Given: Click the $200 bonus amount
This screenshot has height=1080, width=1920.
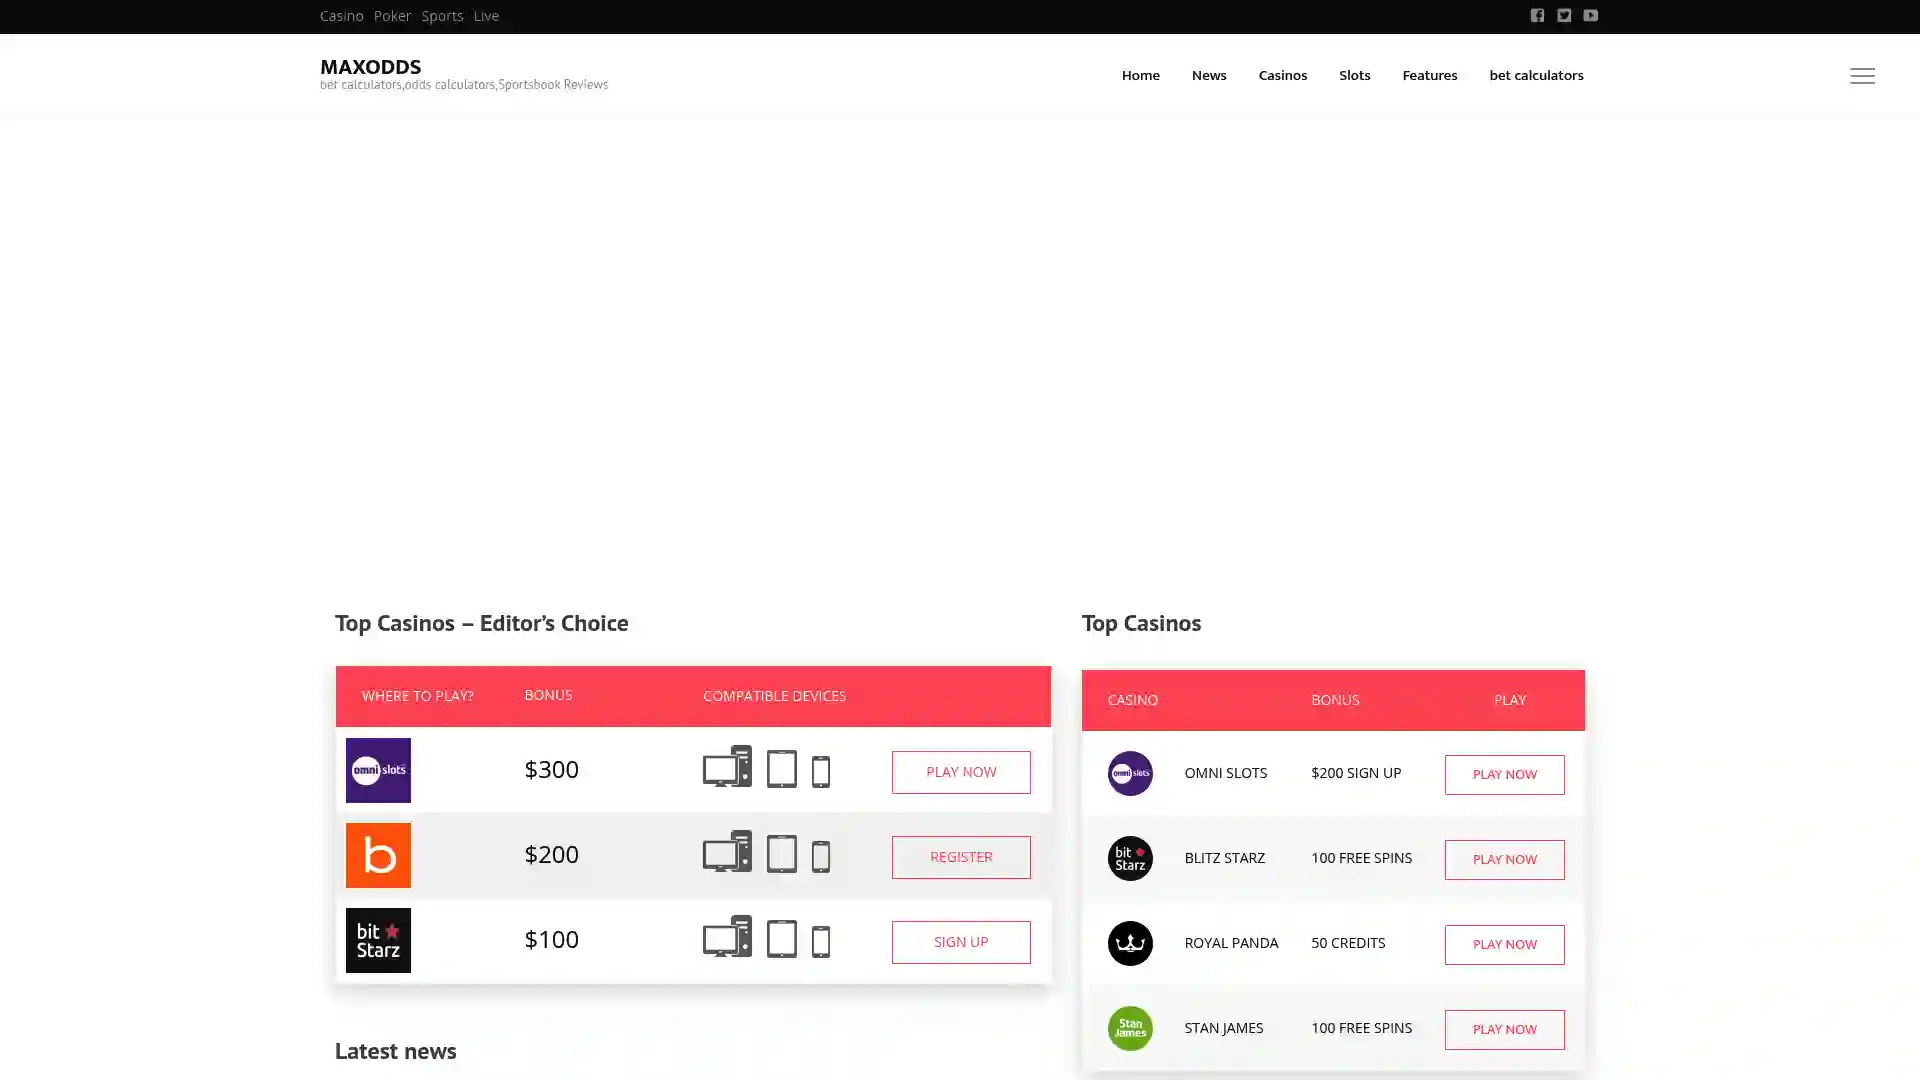Looking at the screenshot, I should click(551, 854).
